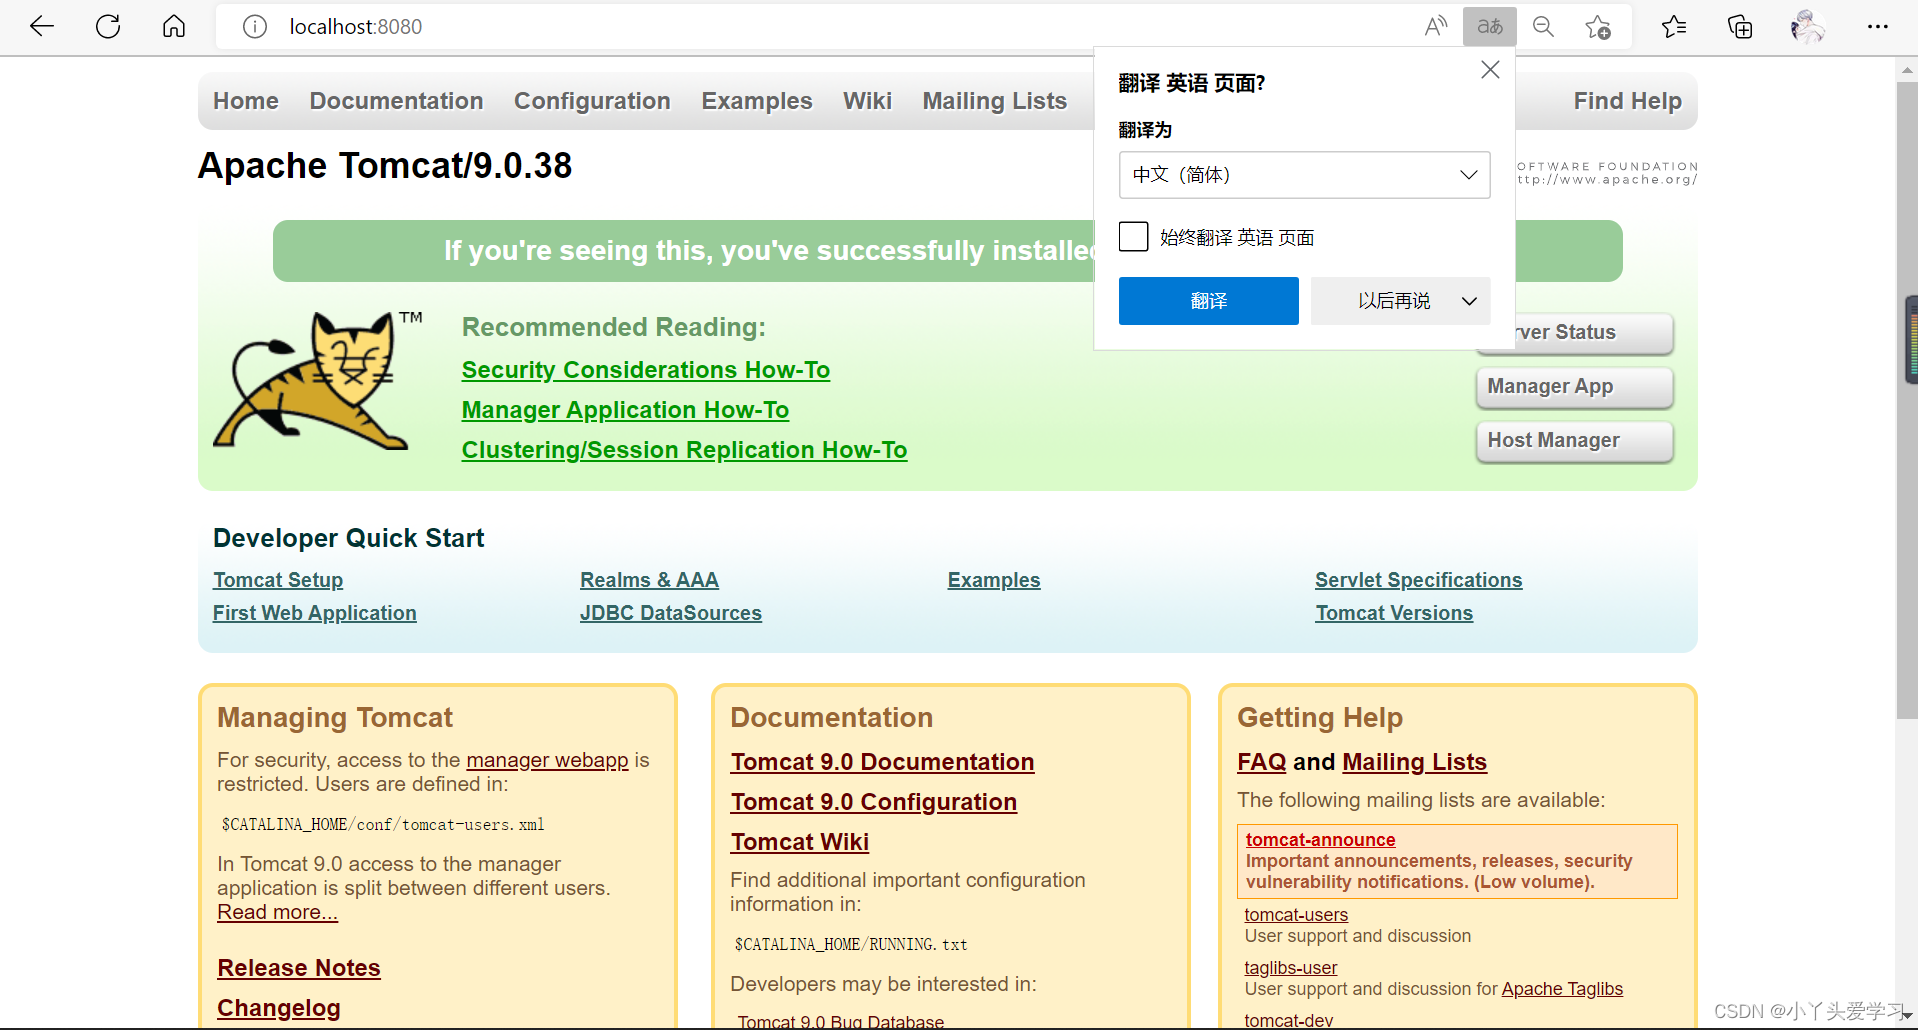Follow the Read more... link
1918x1030 pixels.
click(278, 912)
